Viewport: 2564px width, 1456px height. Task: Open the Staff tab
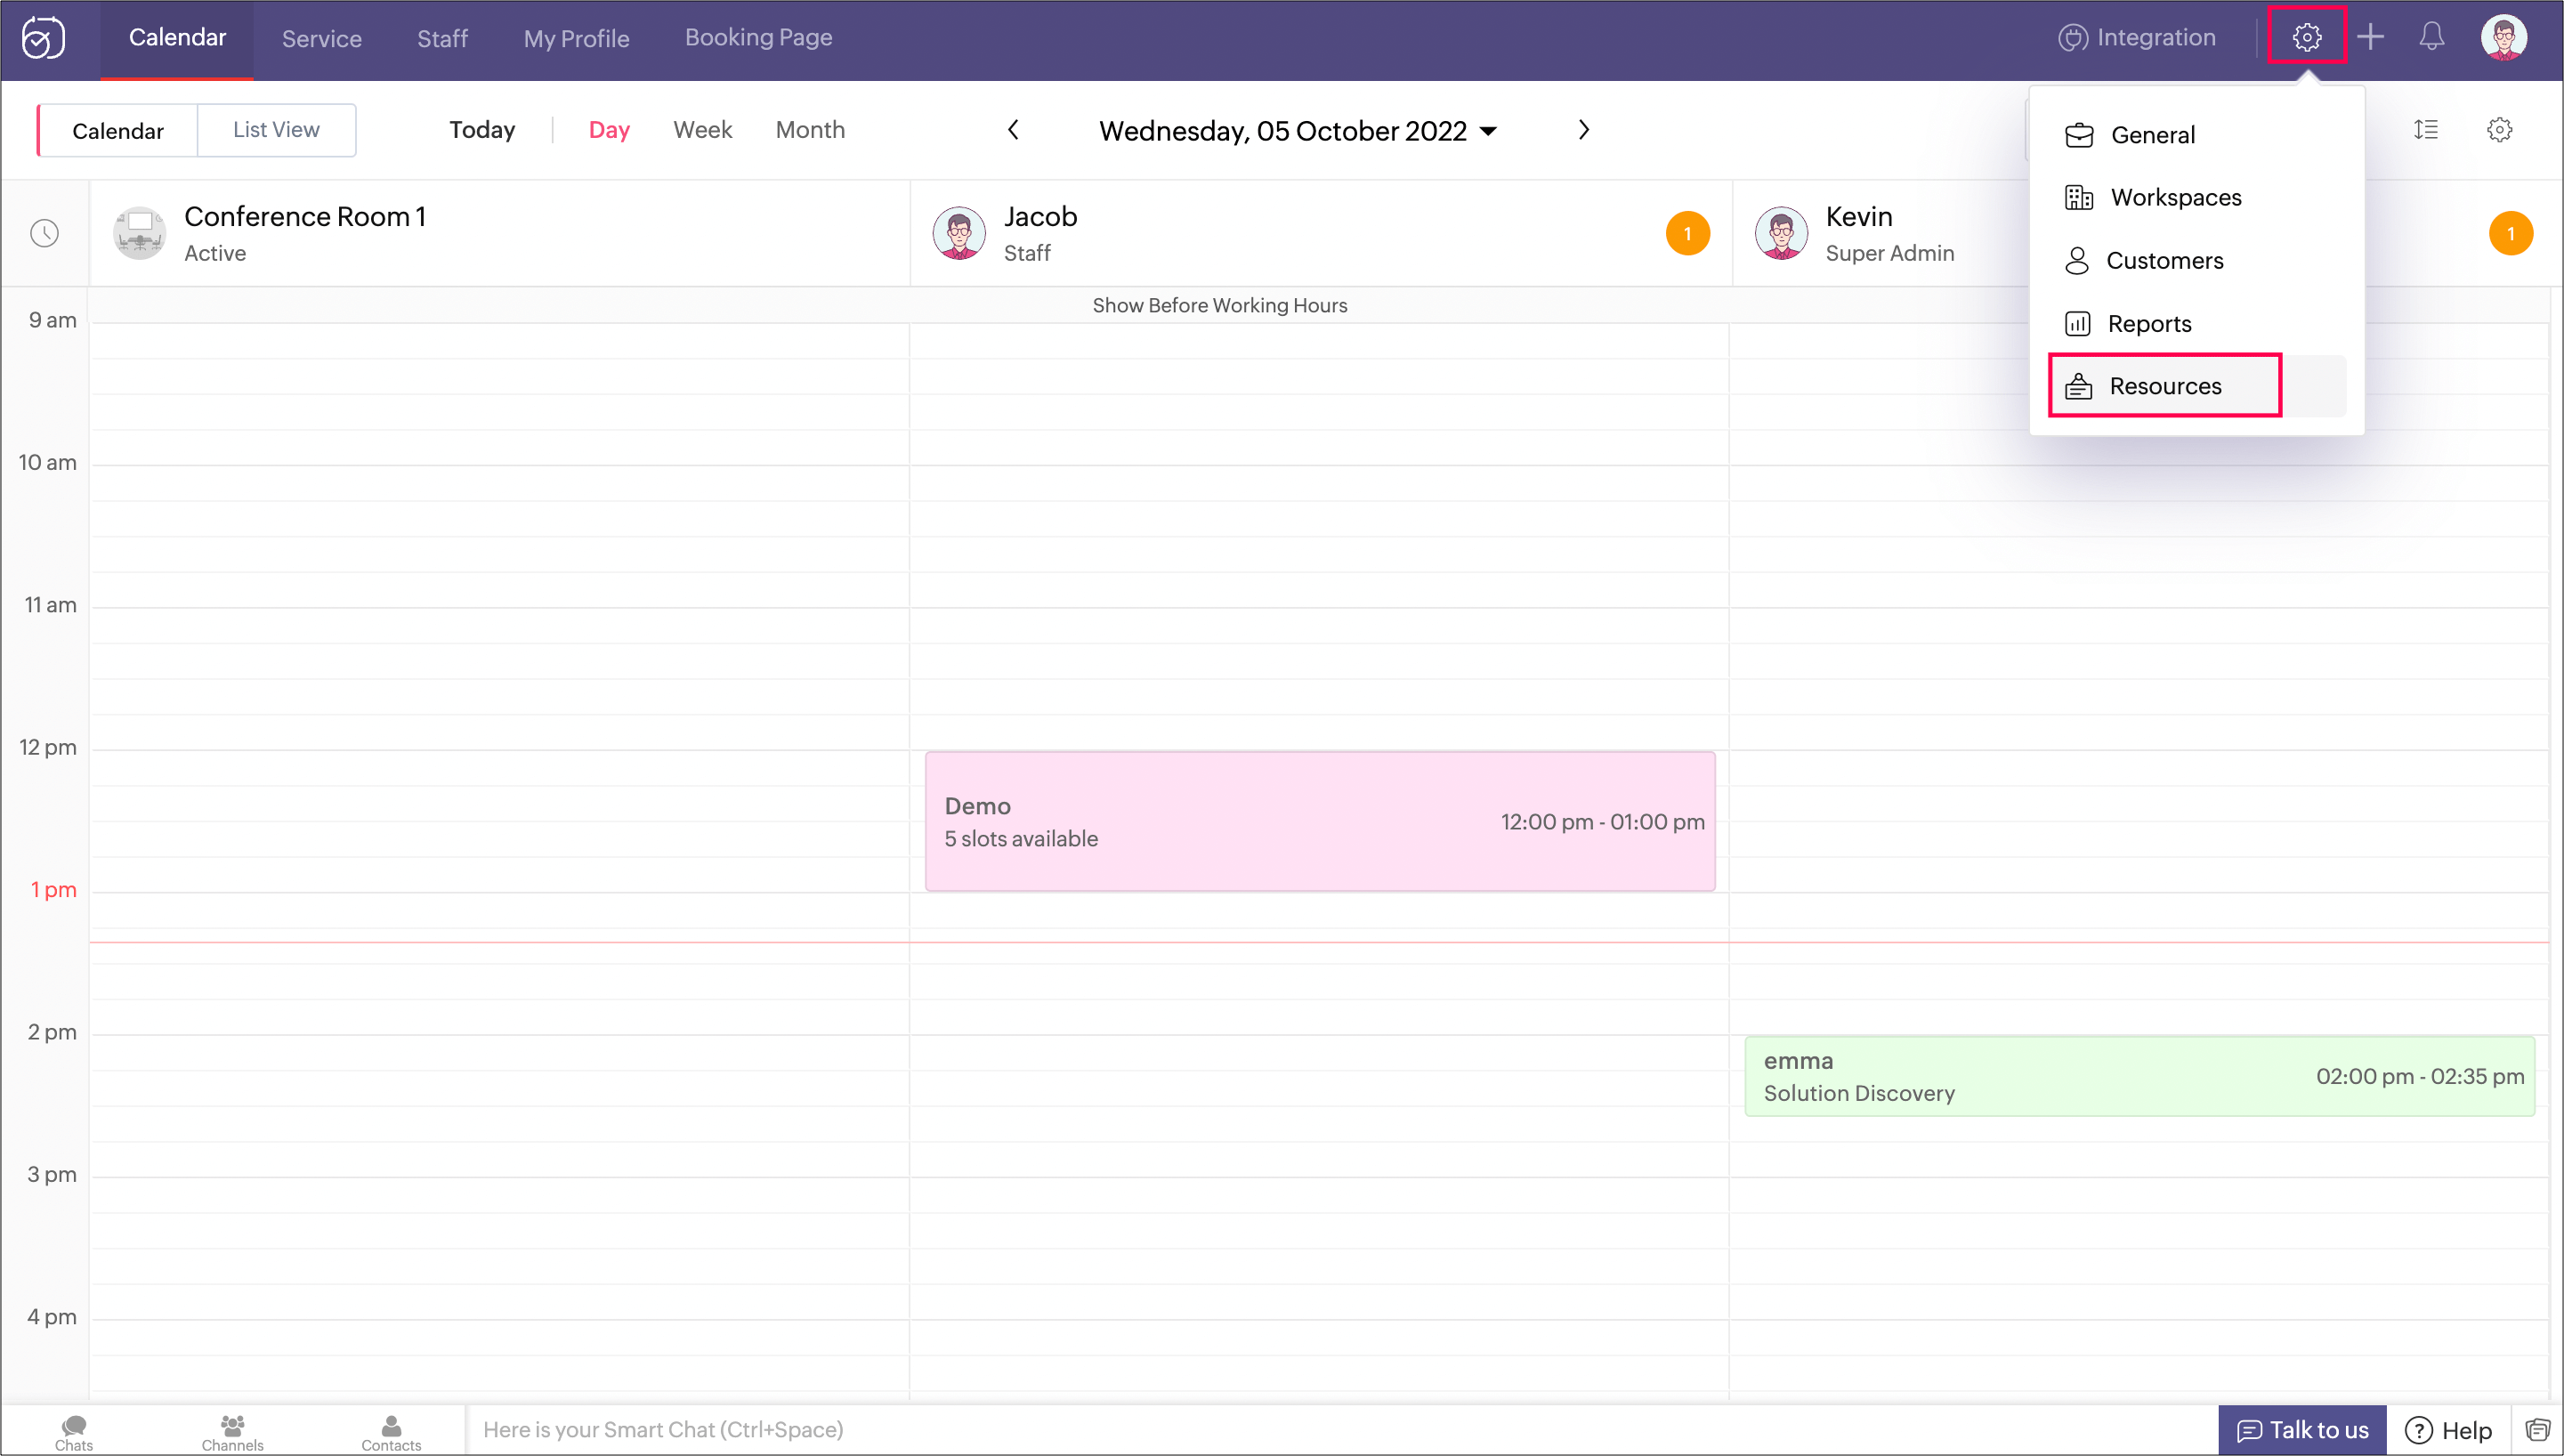442,39
